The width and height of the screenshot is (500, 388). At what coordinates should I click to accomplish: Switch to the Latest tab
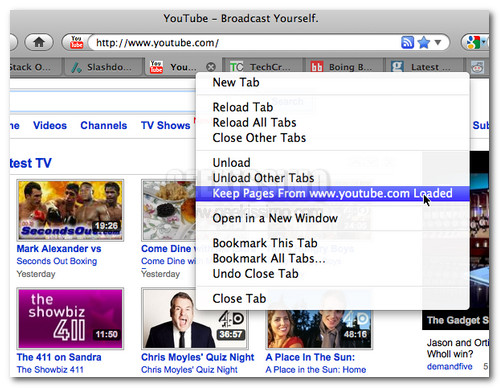click(x=424, y=67)
